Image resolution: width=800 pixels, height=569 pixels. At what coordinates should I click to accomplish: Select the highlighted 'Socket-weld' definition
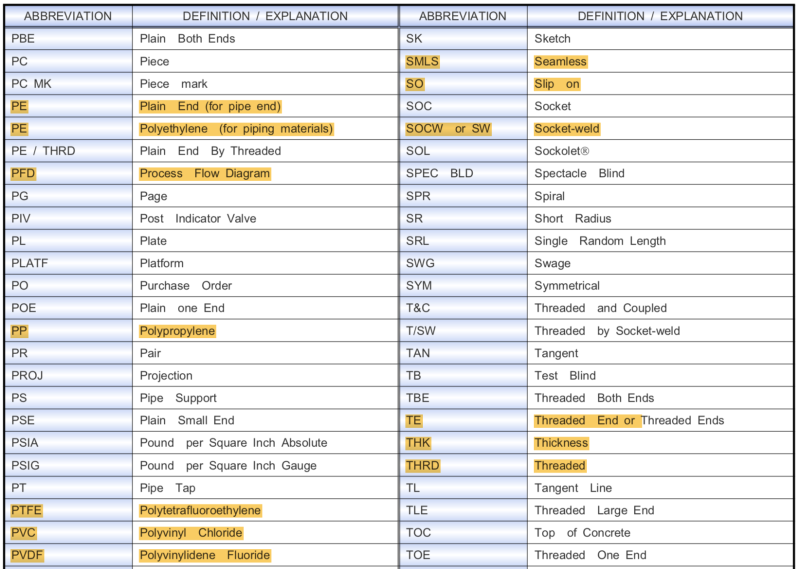(x=567, y=129)
